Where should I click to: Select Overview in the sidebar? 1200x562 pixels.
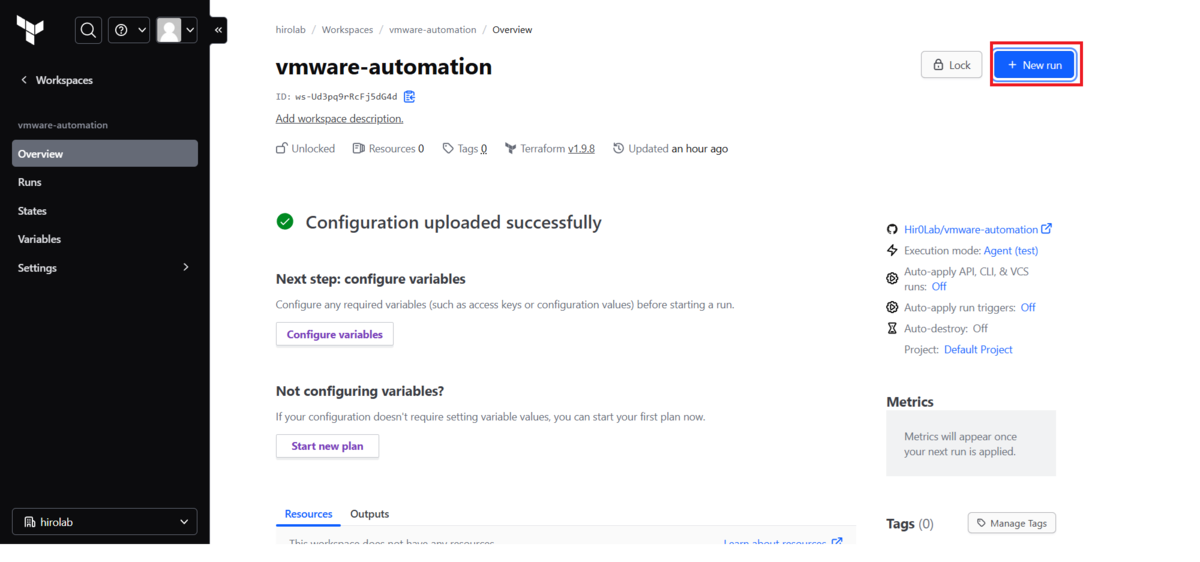point(105,154)
